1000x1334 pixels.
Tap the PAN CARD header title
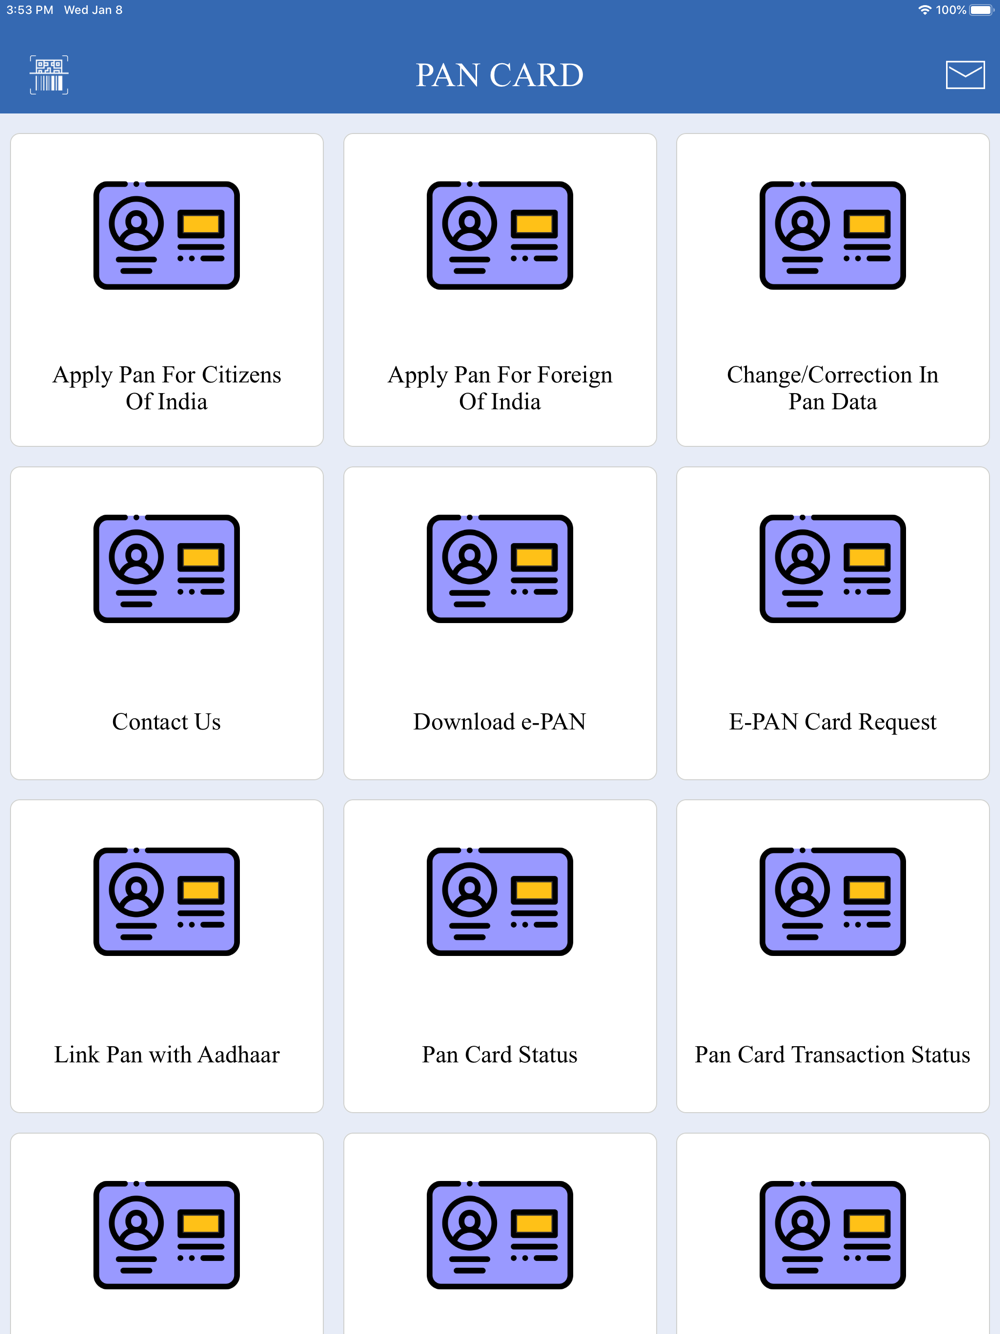[500, 75]
